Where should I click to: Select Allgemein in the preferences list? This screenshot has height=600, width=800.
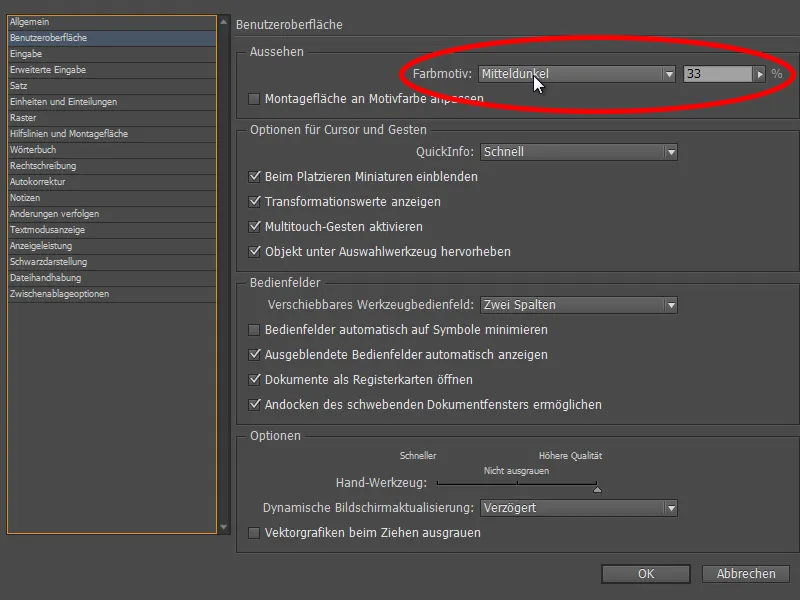click(112, 22)
